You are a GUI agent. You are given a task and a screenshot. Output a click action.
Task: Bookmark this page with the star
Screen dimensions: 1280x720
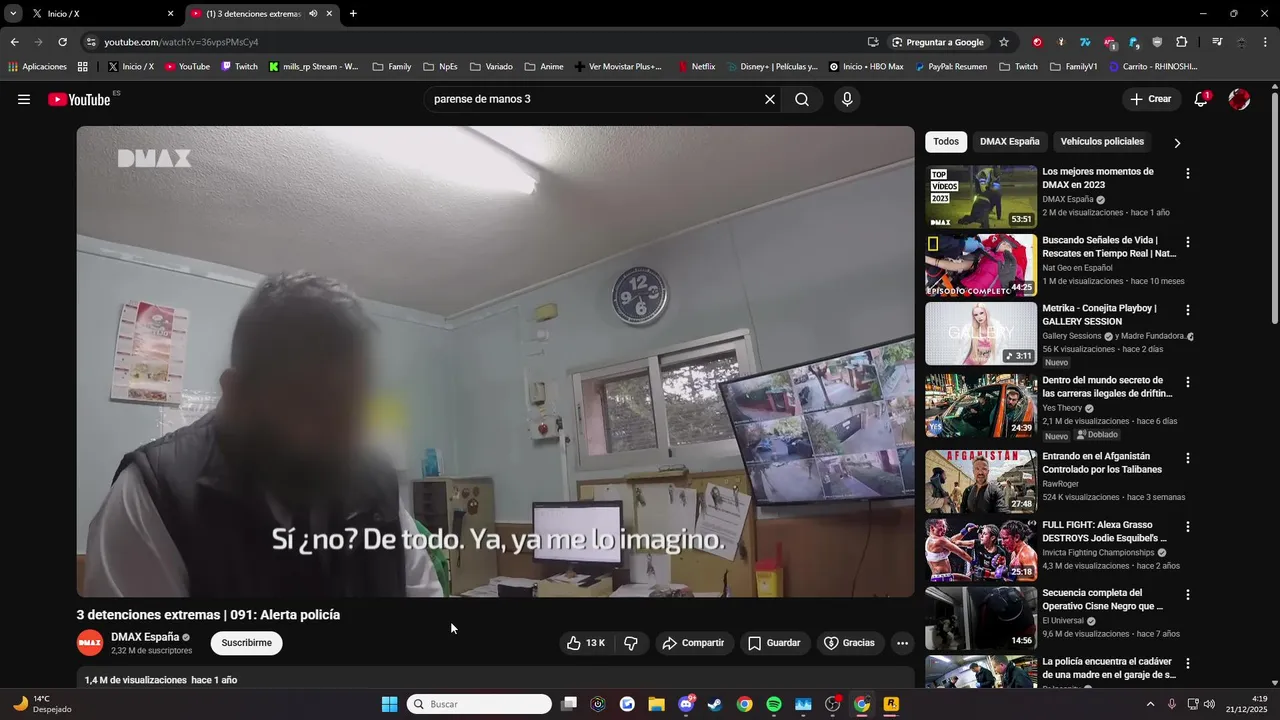[x=1004, y=42]
